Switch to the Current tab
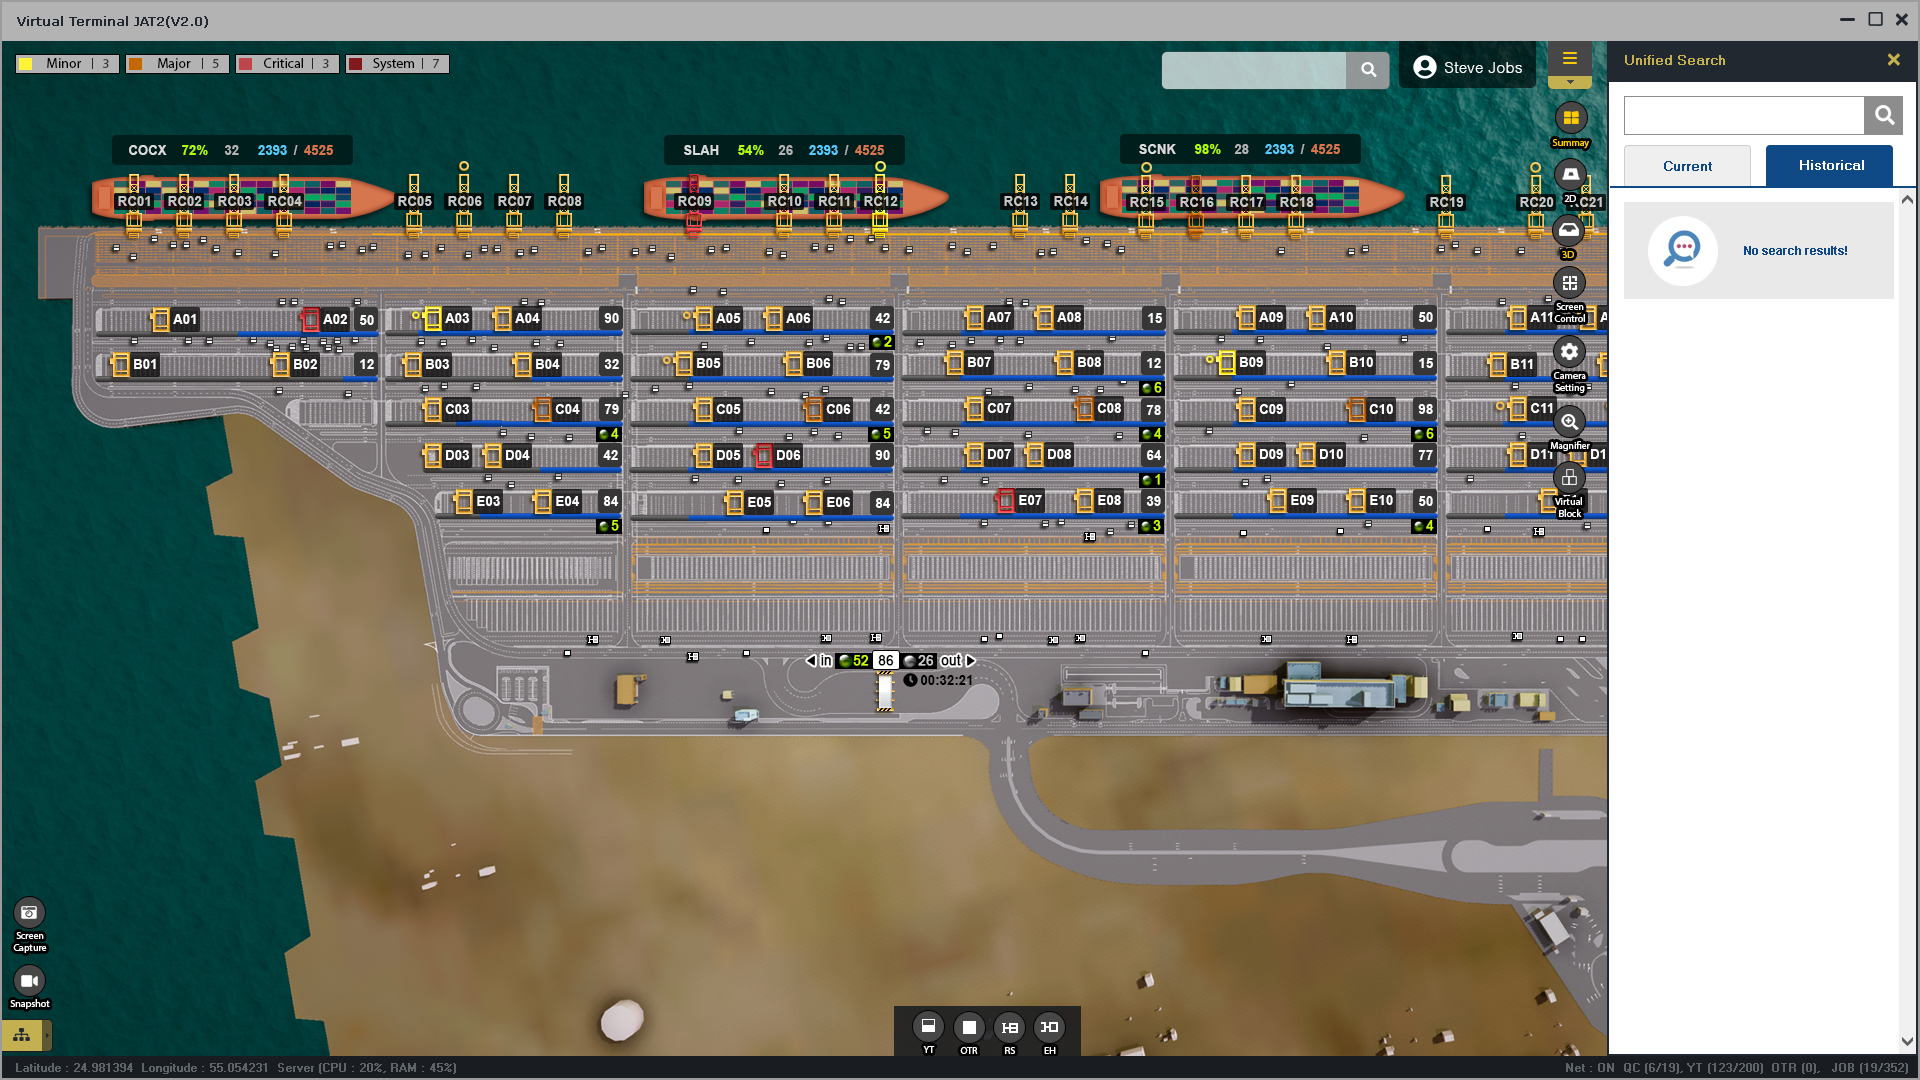 1687,166
